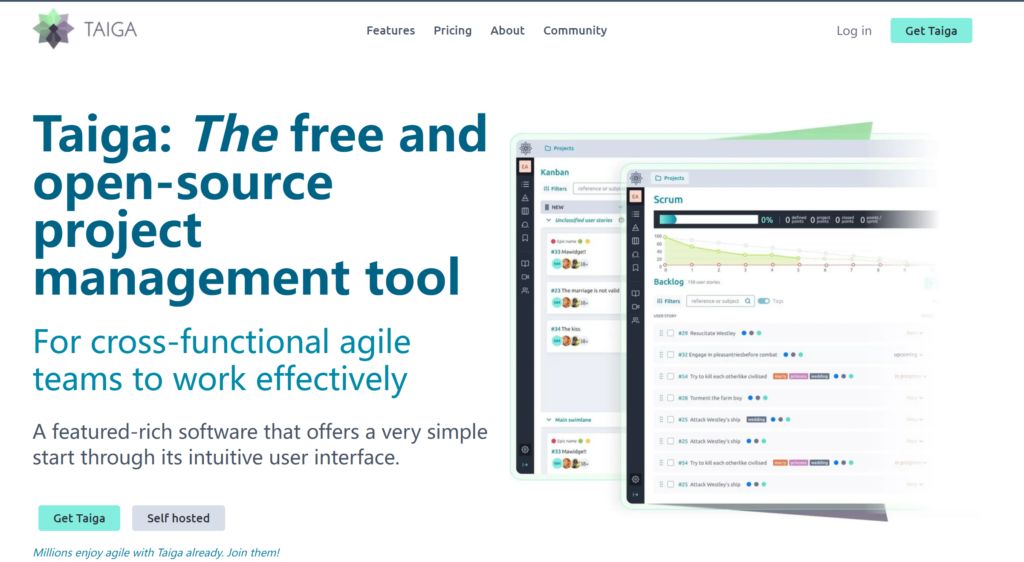Click 'For cross-functional agile teams' subheading
Screen dimensions: 1024x562
[222, 360]
